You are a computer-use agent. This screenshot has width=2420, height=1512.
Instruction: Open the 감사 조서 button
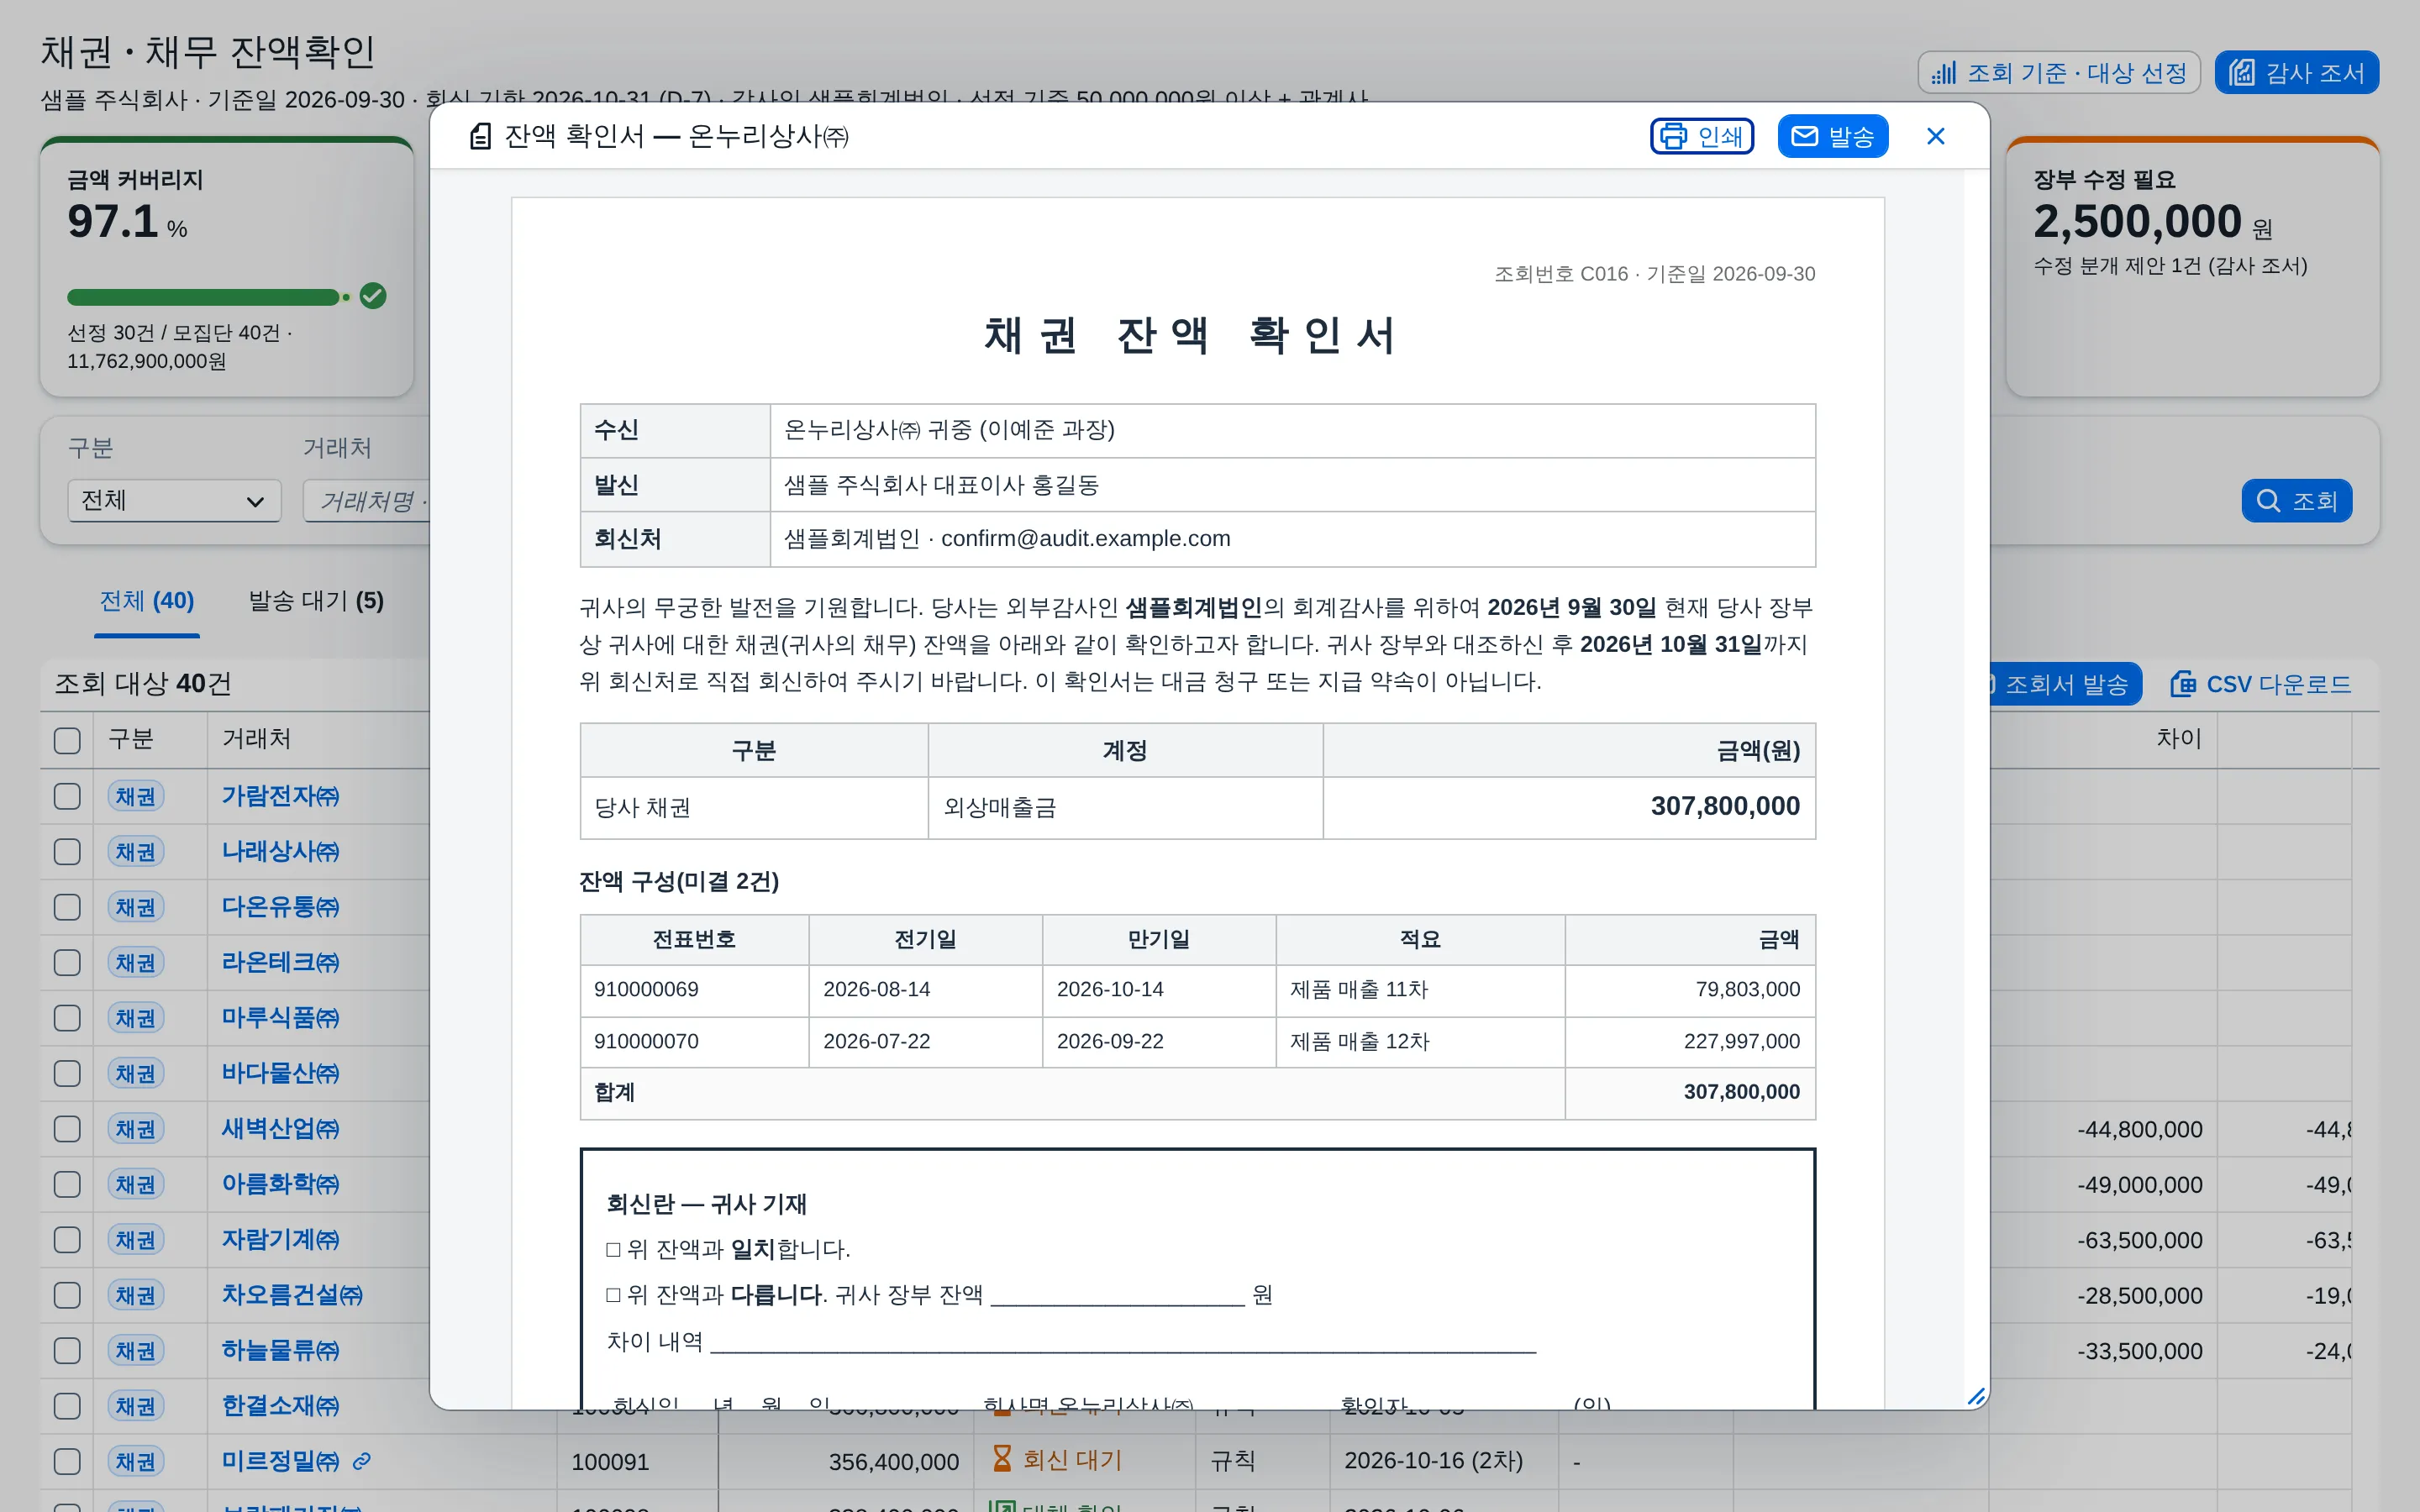click(x=2296, y=72)
